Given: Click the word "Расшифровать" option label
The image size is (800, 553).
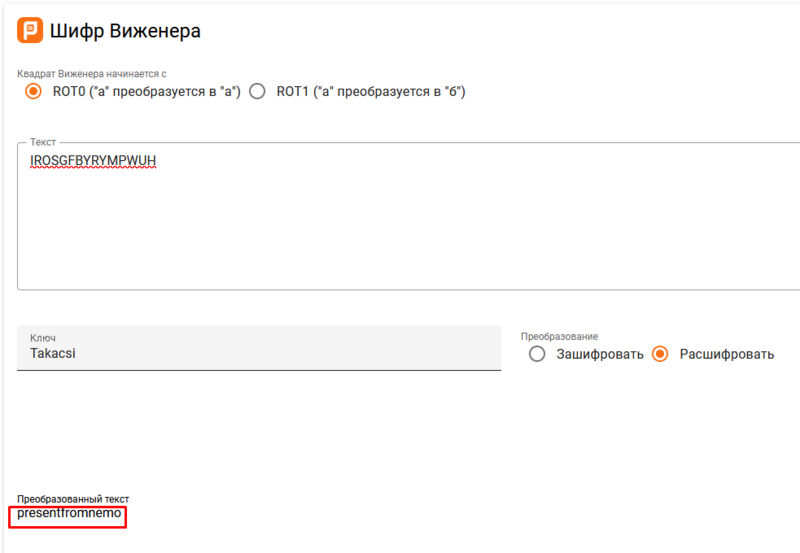Looking at the screenshot, I should point(726,354).
